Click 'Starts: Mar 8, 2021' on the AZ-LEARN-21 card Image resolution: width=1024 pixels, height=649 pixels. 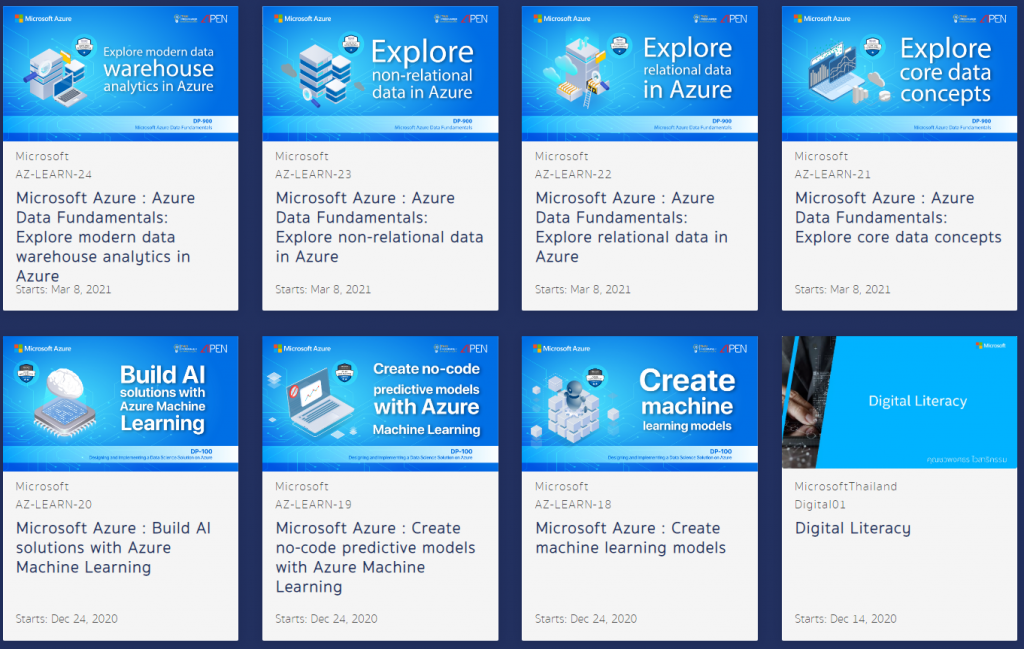[x=842, y=289]
